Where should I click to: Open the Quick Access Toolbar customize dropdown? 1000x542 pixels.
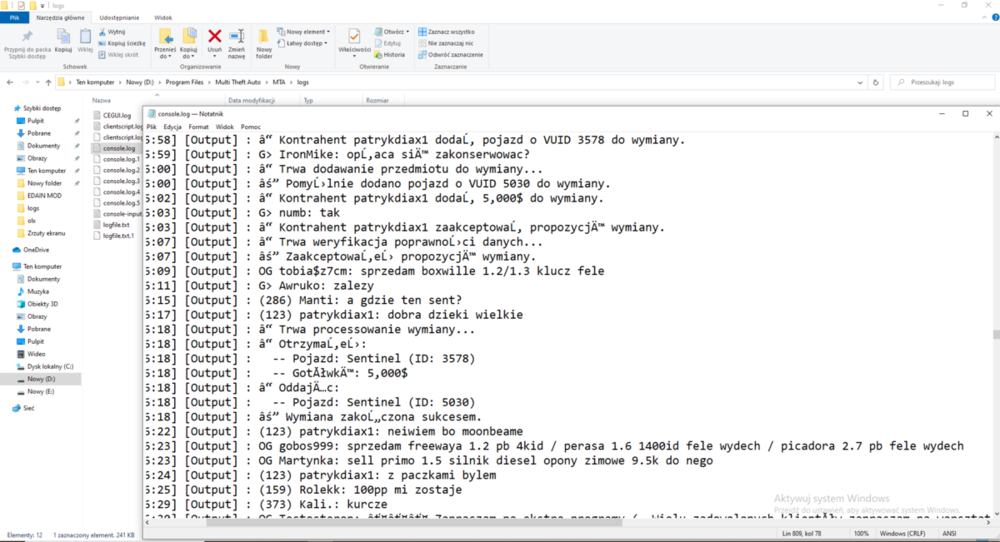tap(43, 6)
